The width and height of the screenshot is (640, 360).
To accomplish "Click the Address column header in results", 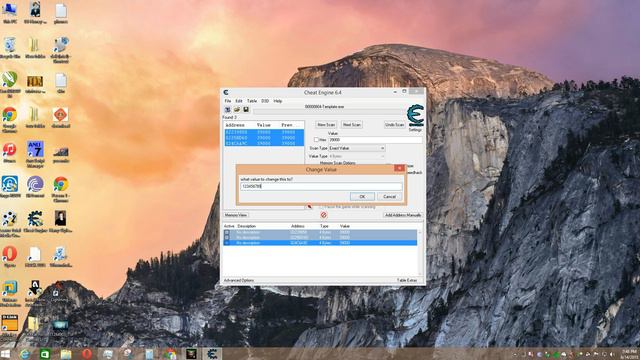I will coord(235,125).
